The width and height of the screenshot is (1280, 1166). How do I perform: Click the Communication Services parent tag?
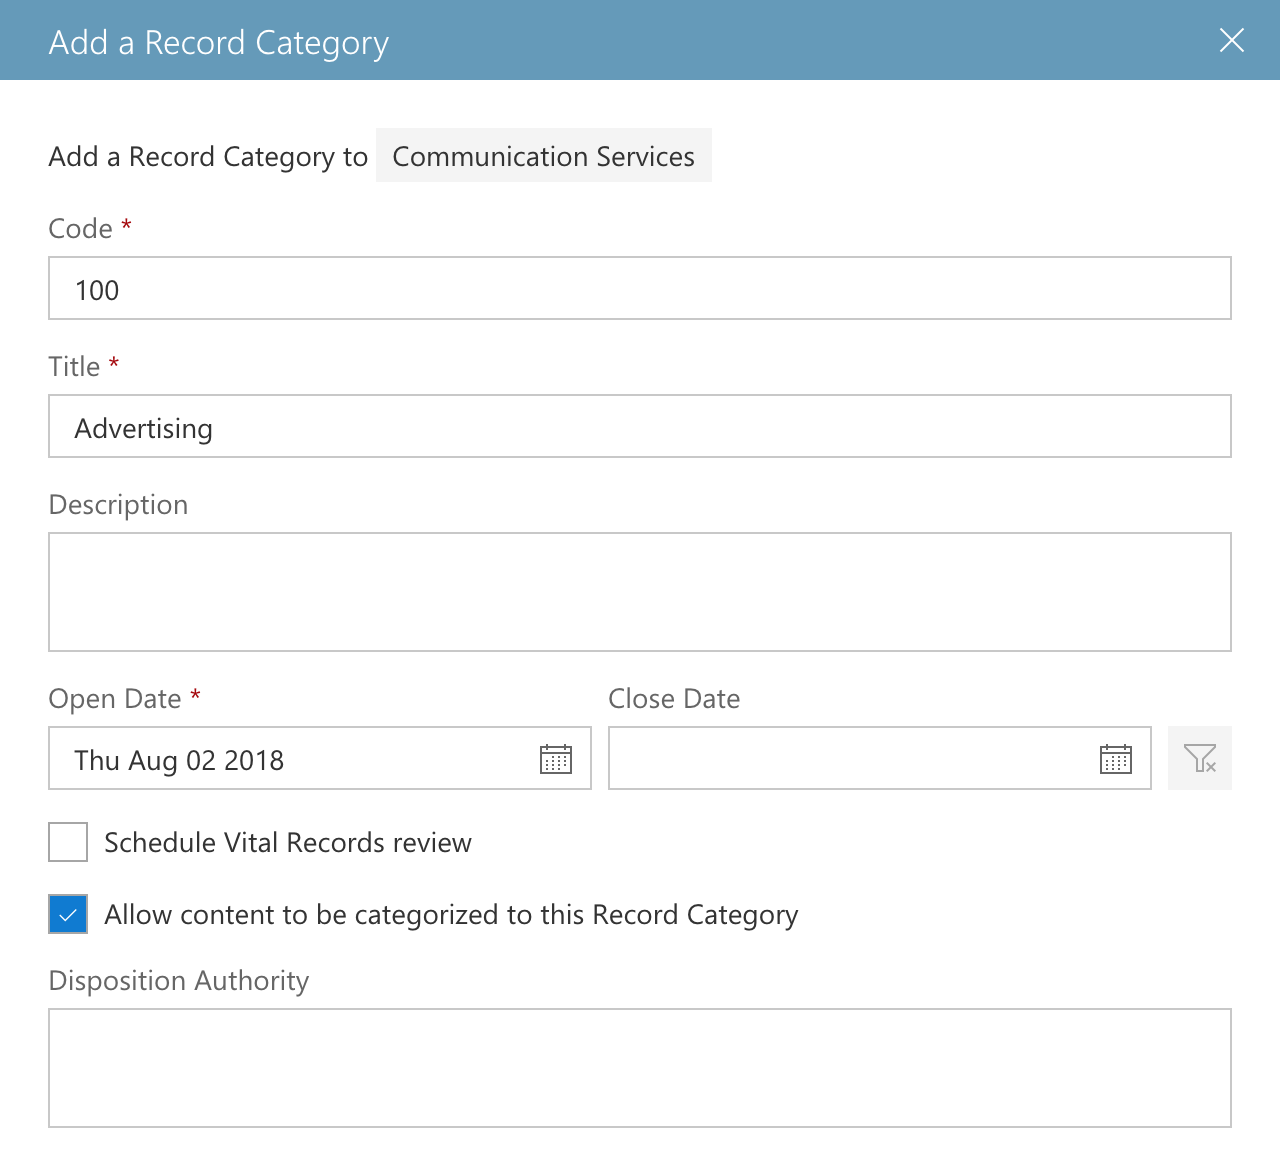(544, 155)
